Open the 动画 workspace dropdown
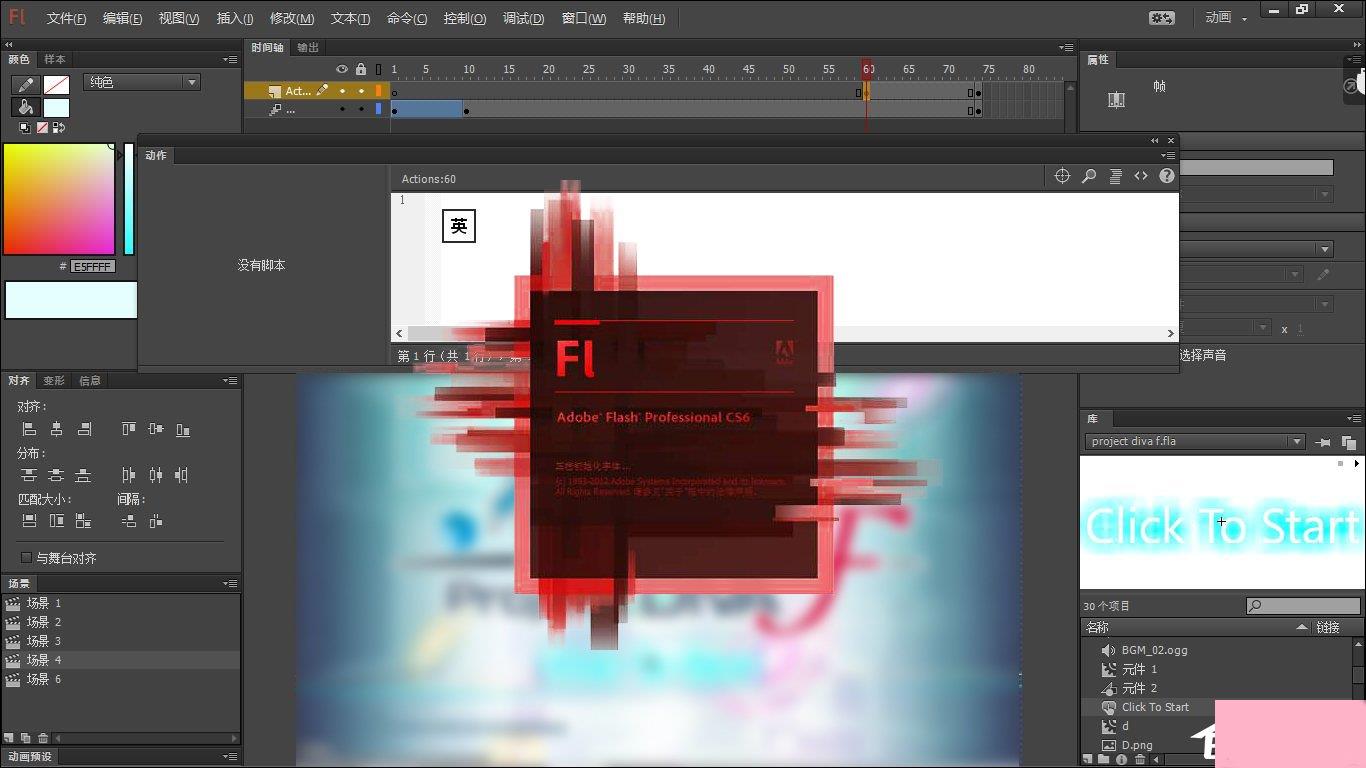 pyautogui.click(x=1226, y=17)
